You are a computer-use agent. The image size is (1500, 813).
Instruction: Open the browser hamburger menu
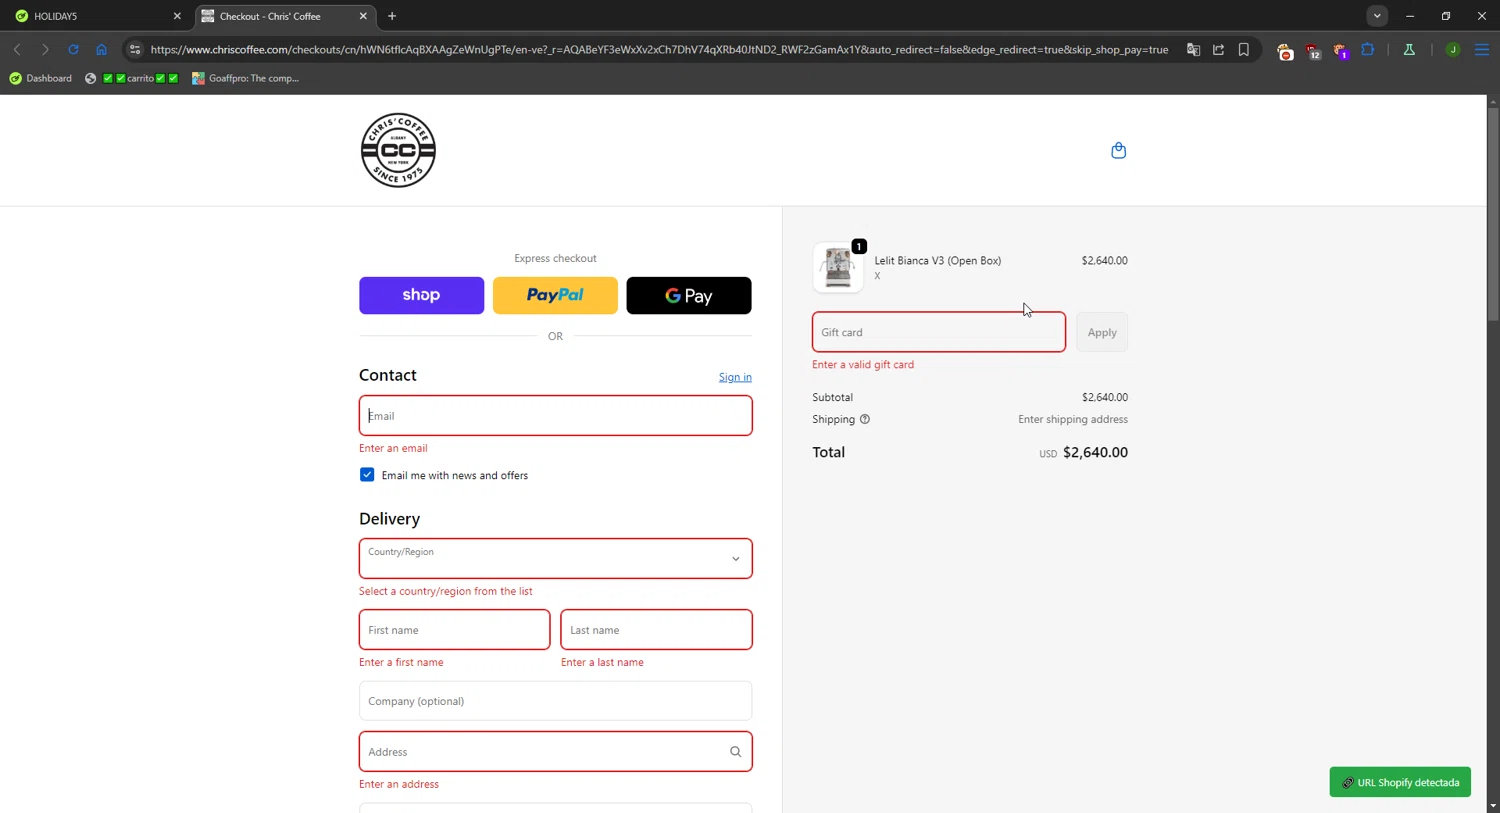1482,49
